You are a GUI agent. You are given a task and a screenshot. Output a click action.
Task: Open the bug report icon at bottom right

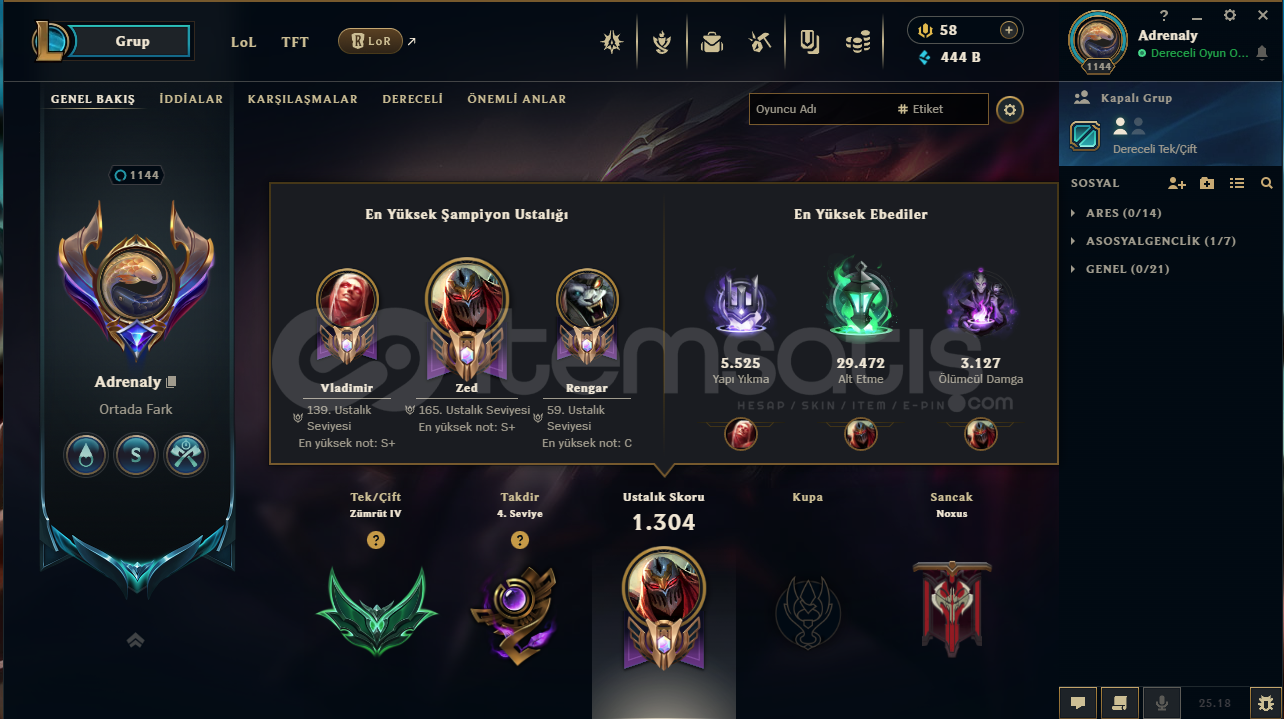(x=1264, y=703)
